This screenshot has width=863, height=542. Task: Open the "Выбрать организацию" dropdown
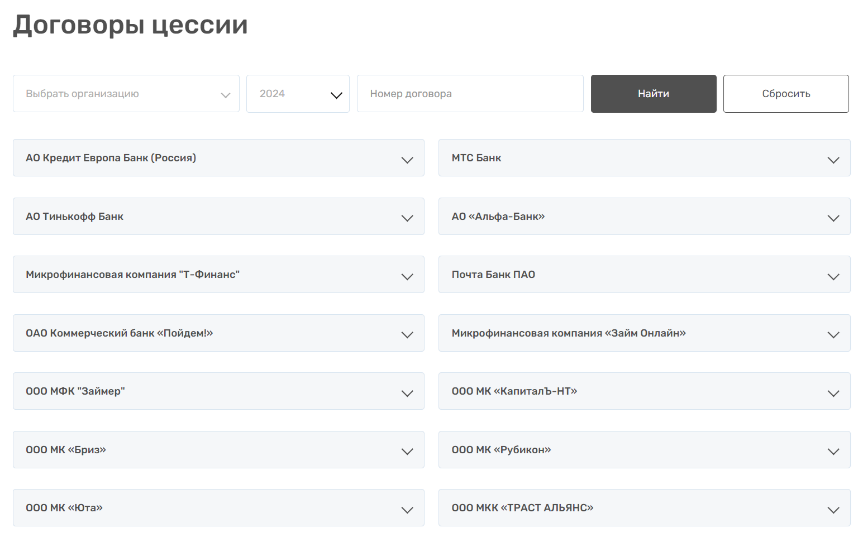pos(126,94)
